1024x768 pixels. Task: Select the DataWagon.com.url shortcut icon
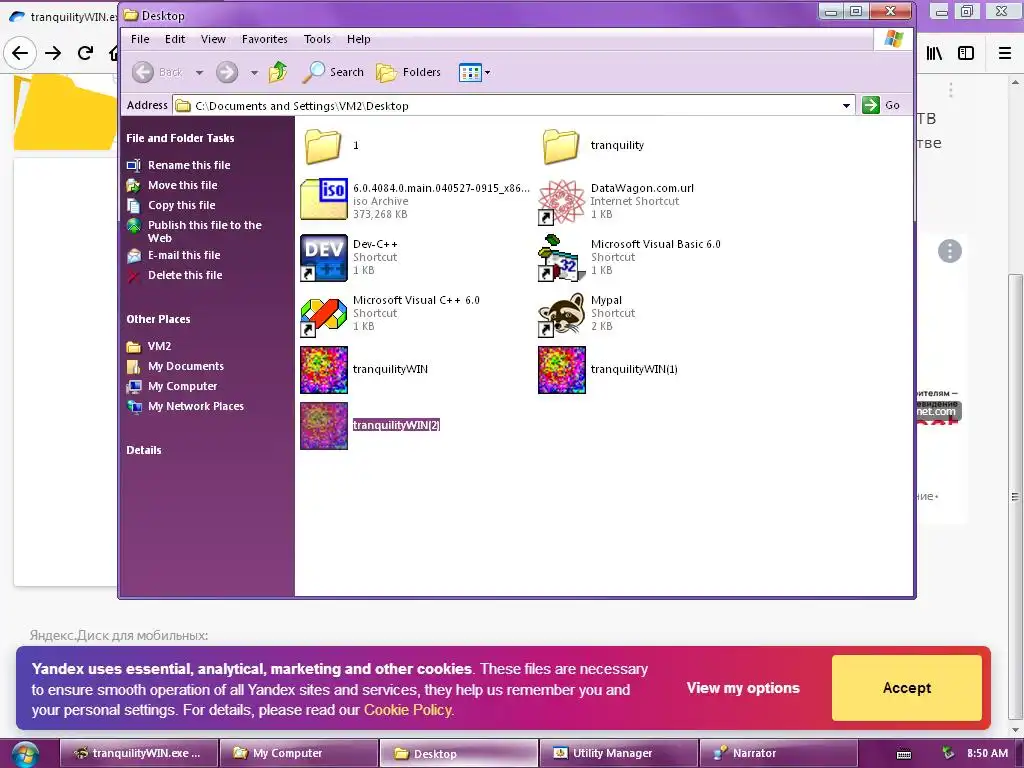click(562, 202)
